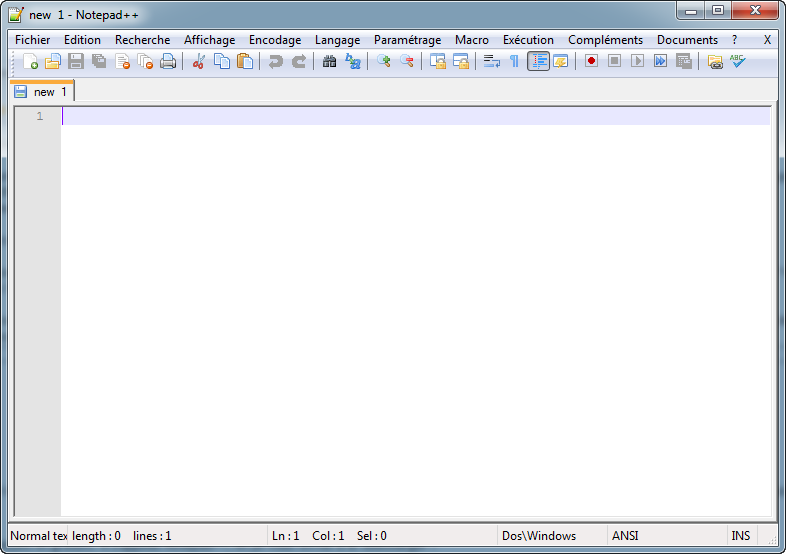
Task: Open the Compléments menu
Action: 606,40
